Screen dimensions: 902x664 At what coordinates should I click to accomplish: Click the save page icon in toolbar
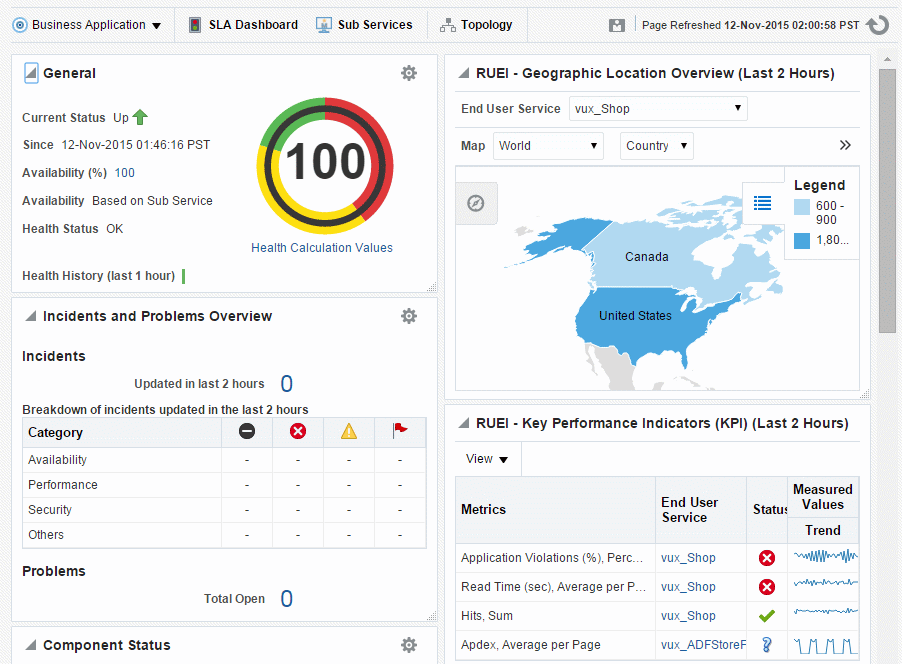tap(617, 25)
